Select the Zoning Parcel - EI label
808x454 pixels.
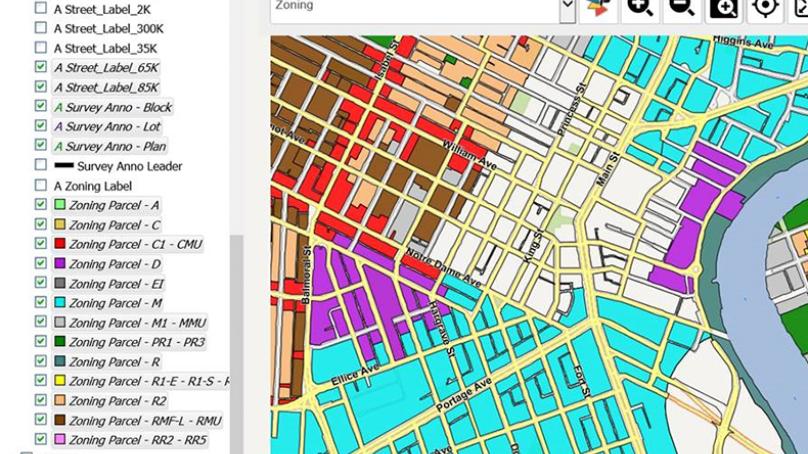[116, 284]
